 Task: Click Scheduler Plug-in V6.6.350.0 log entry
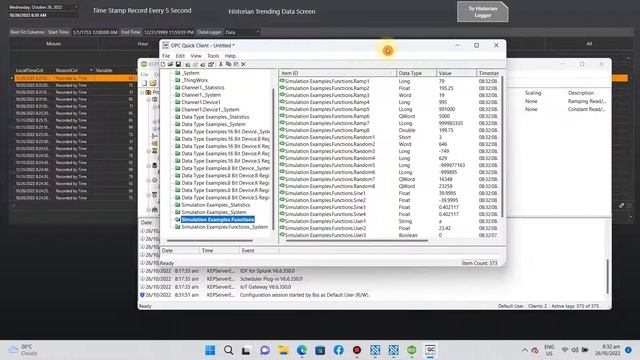[x=271, y=279]
